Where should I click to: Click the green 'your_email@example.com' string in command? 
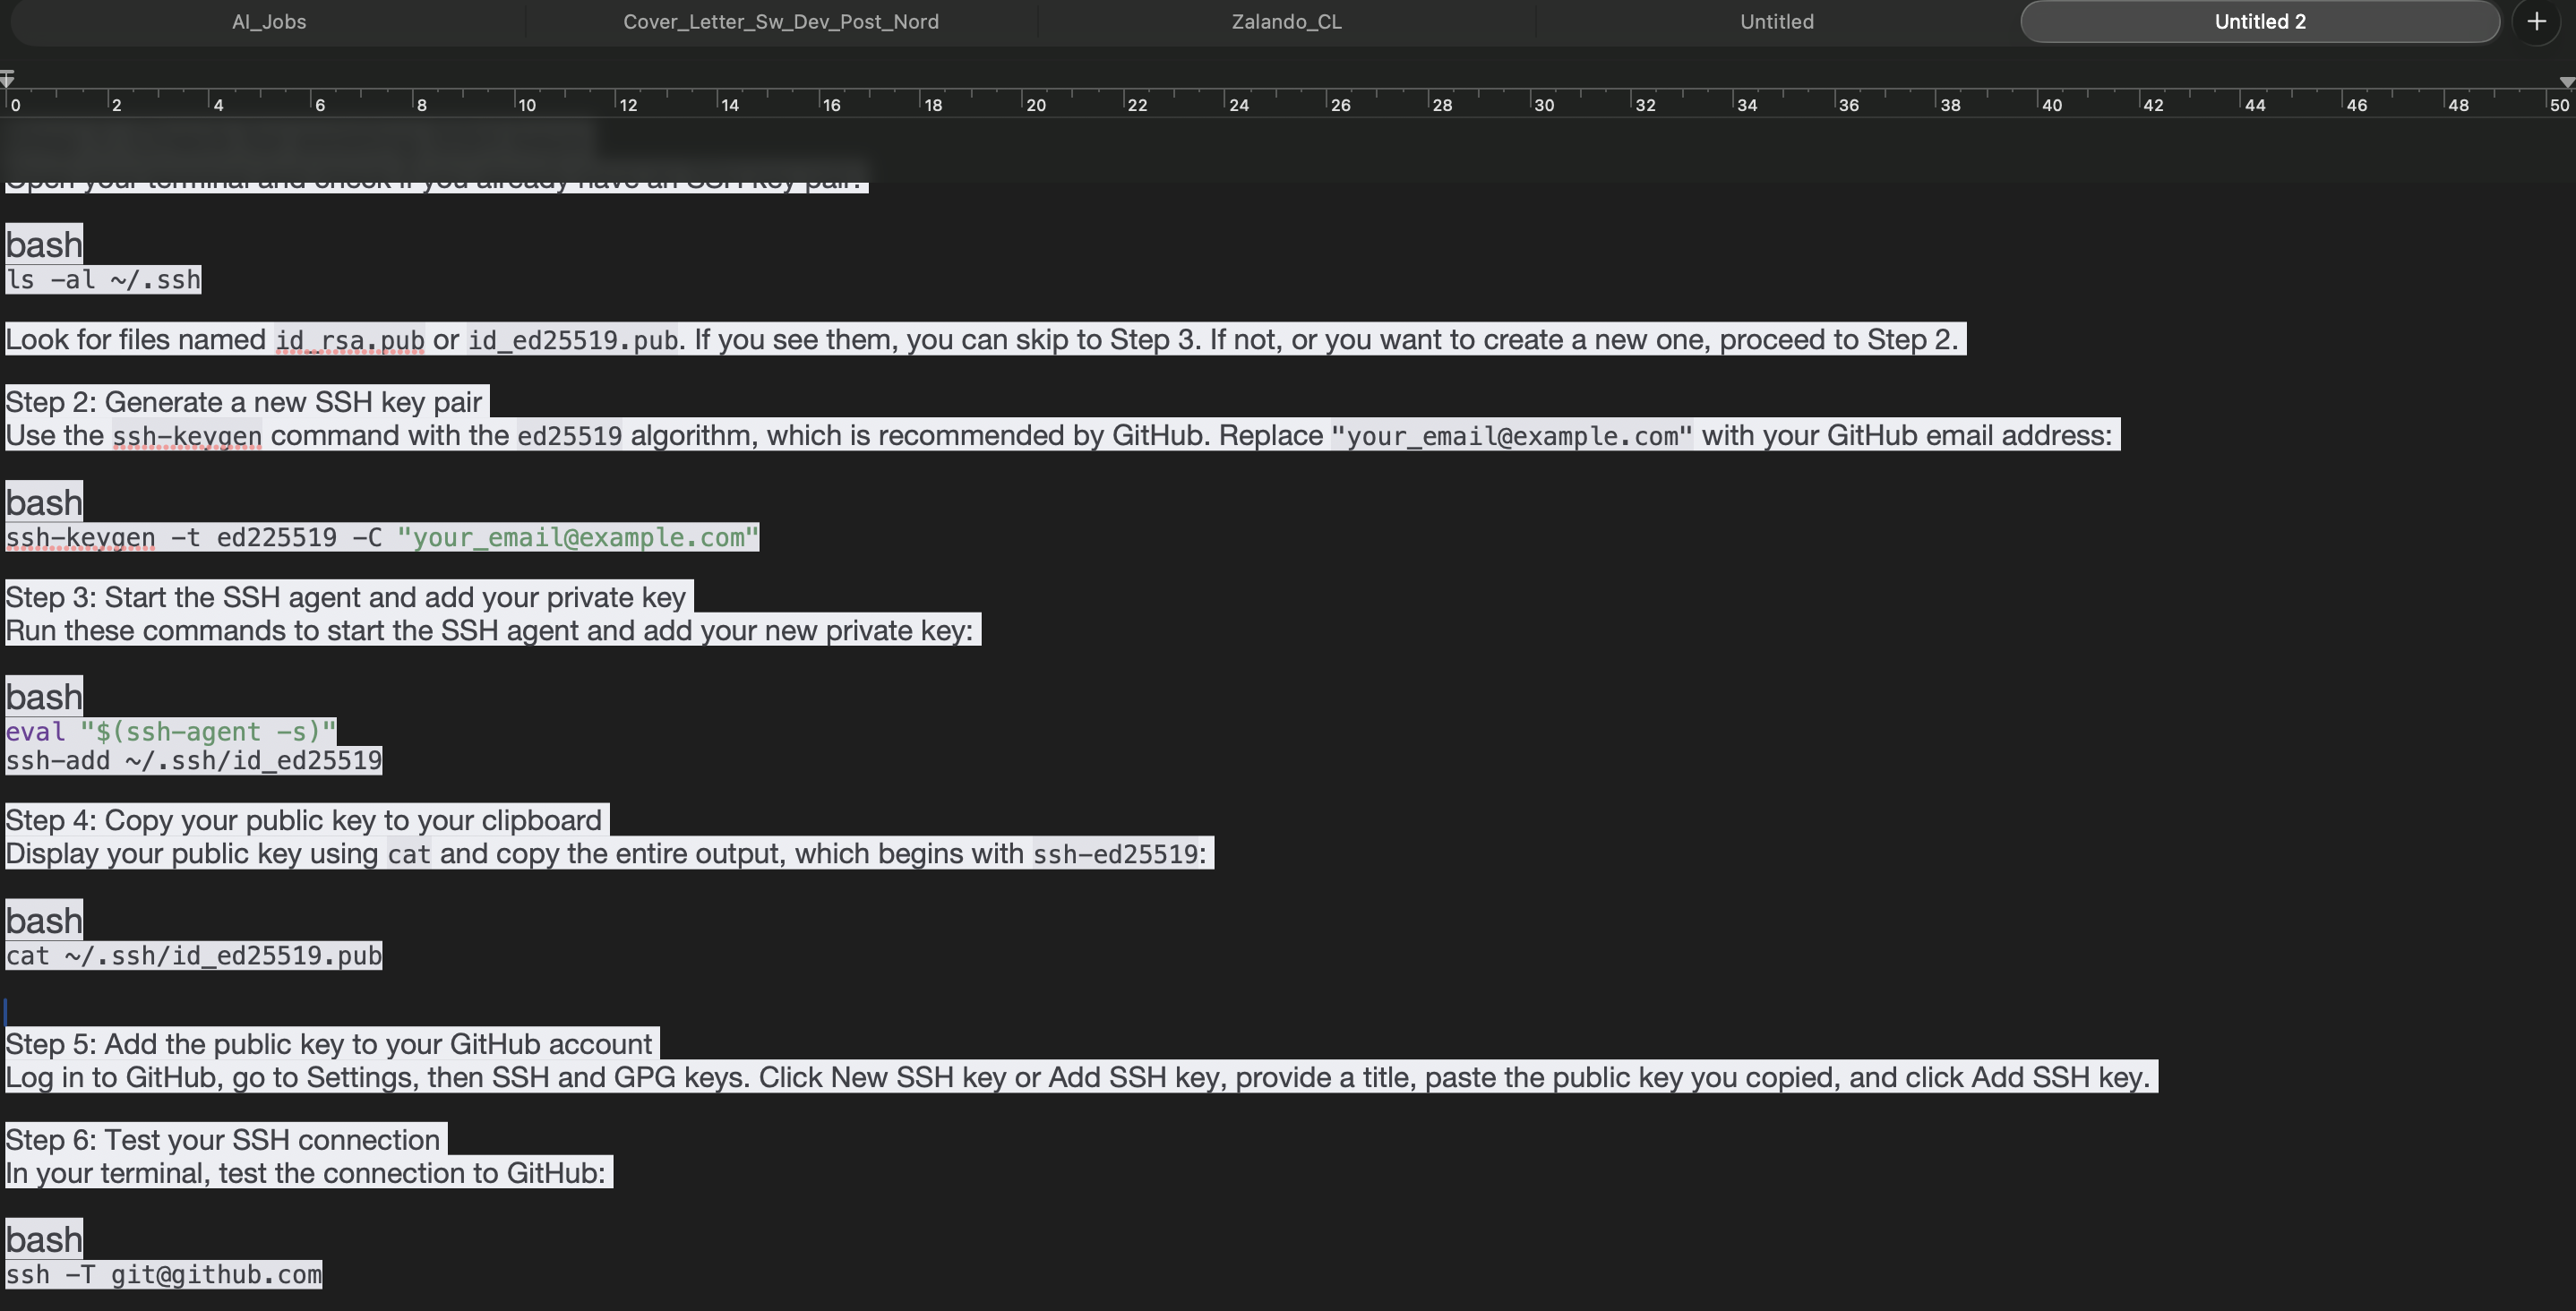pyautogui.click(x=578, y=538)
